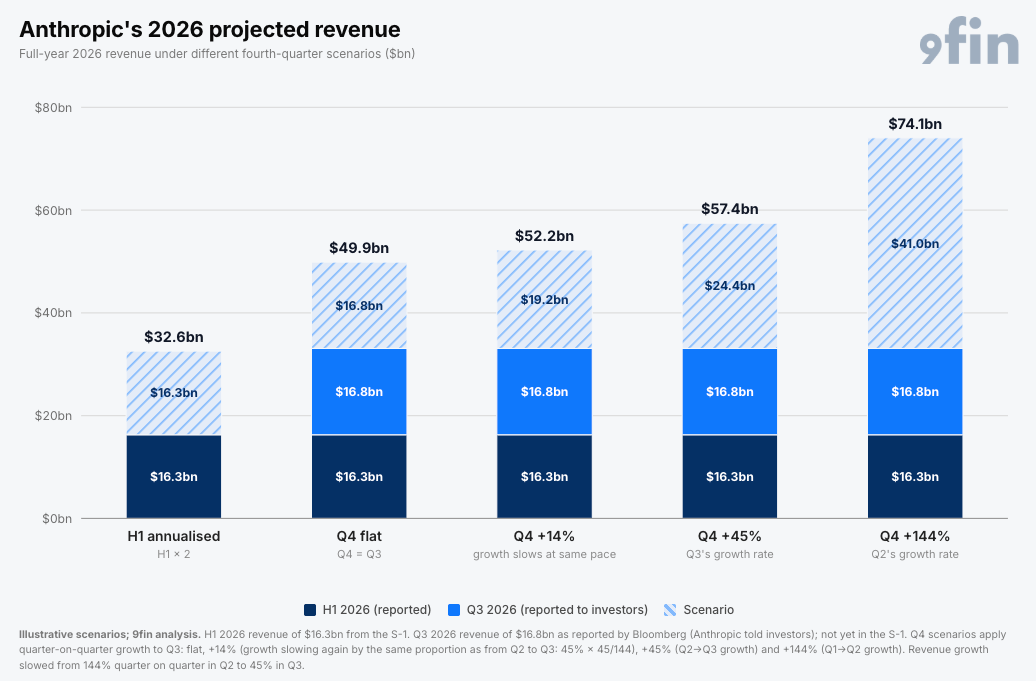Click the 'growth slows at same pace' sublabel
The height and width of the screenshot is (681, 1036).
click(x=544, y=554)
